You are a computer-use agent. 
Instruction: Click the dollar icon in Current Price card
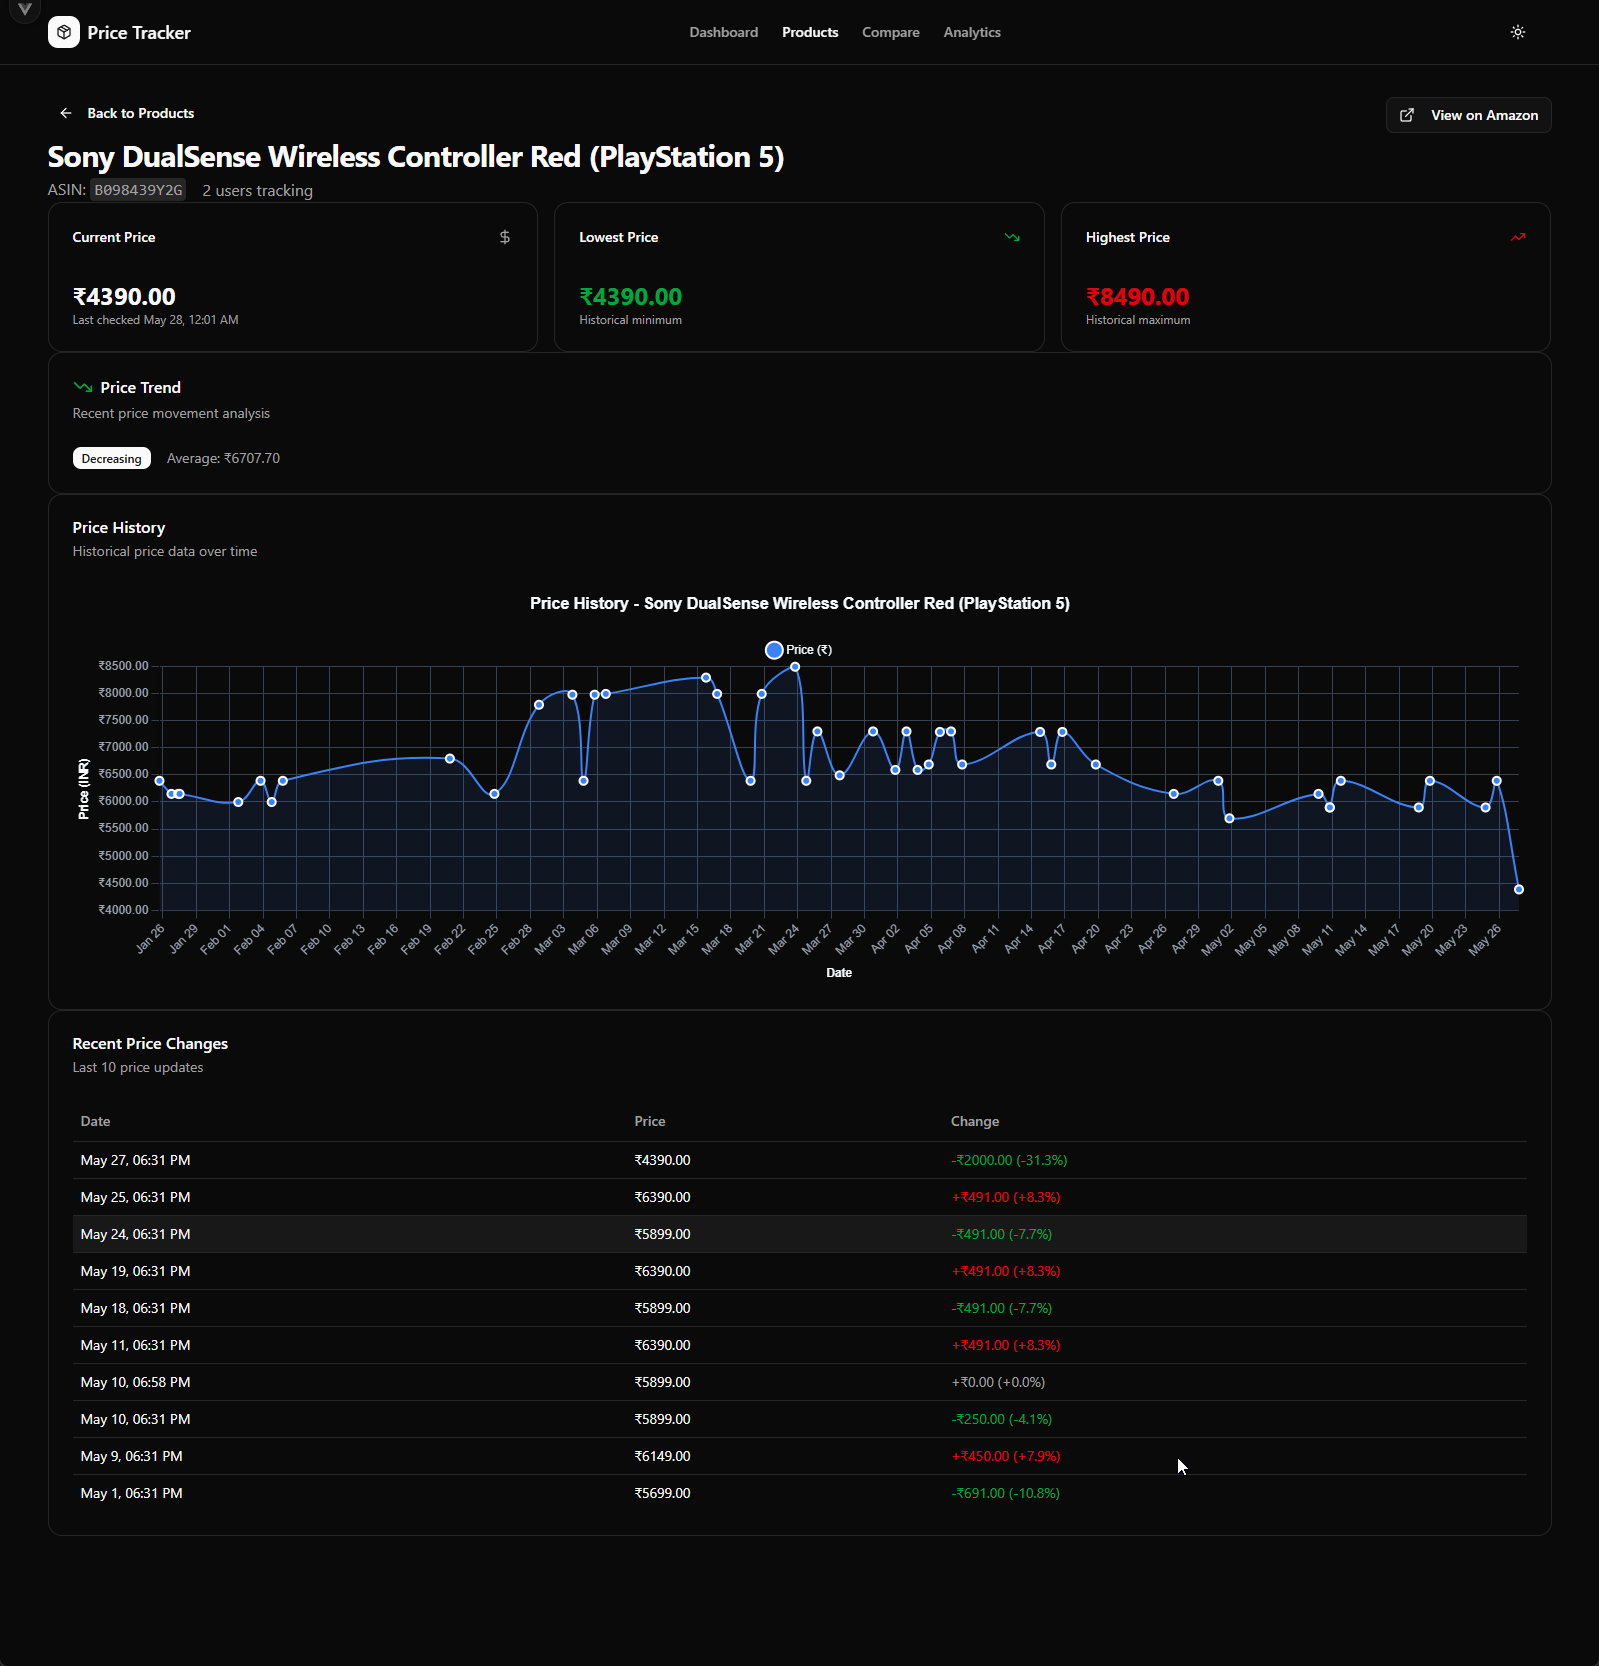tap(505, 237)
